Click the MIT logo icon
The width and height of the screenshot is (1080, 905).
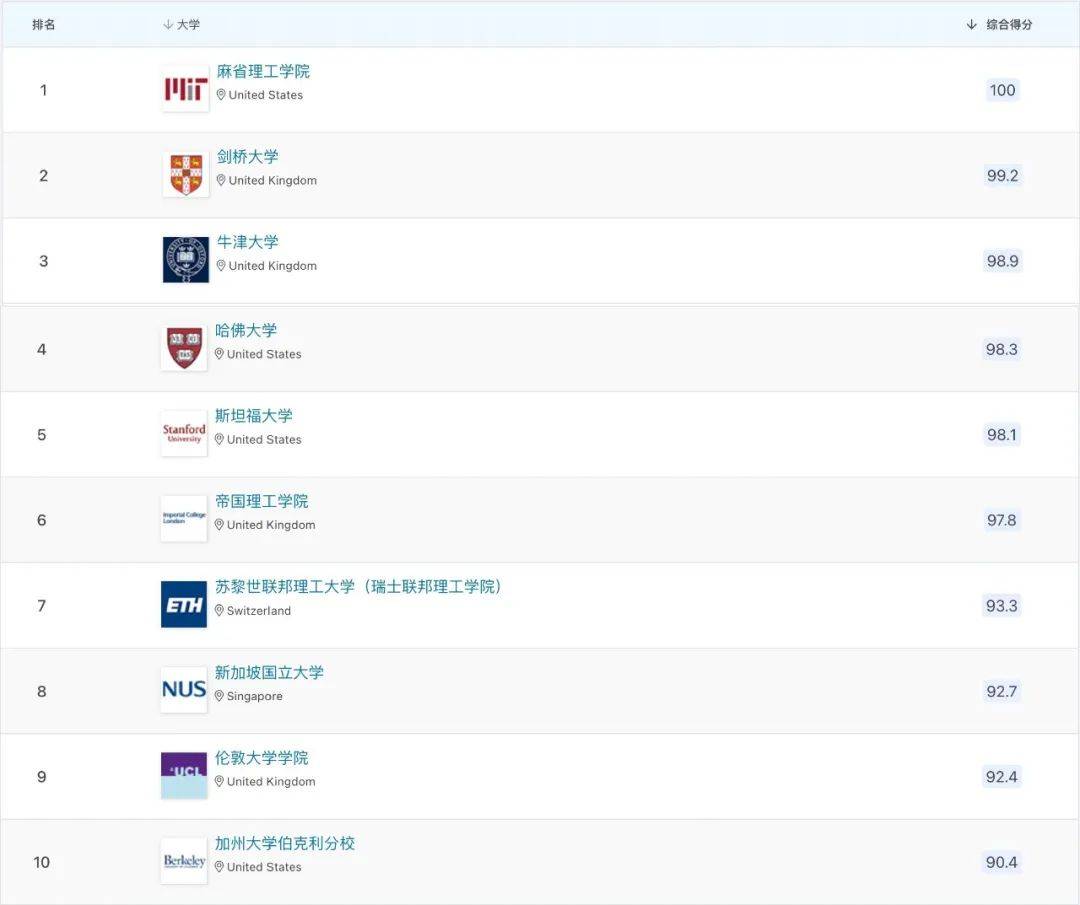(x=186, y=90)
